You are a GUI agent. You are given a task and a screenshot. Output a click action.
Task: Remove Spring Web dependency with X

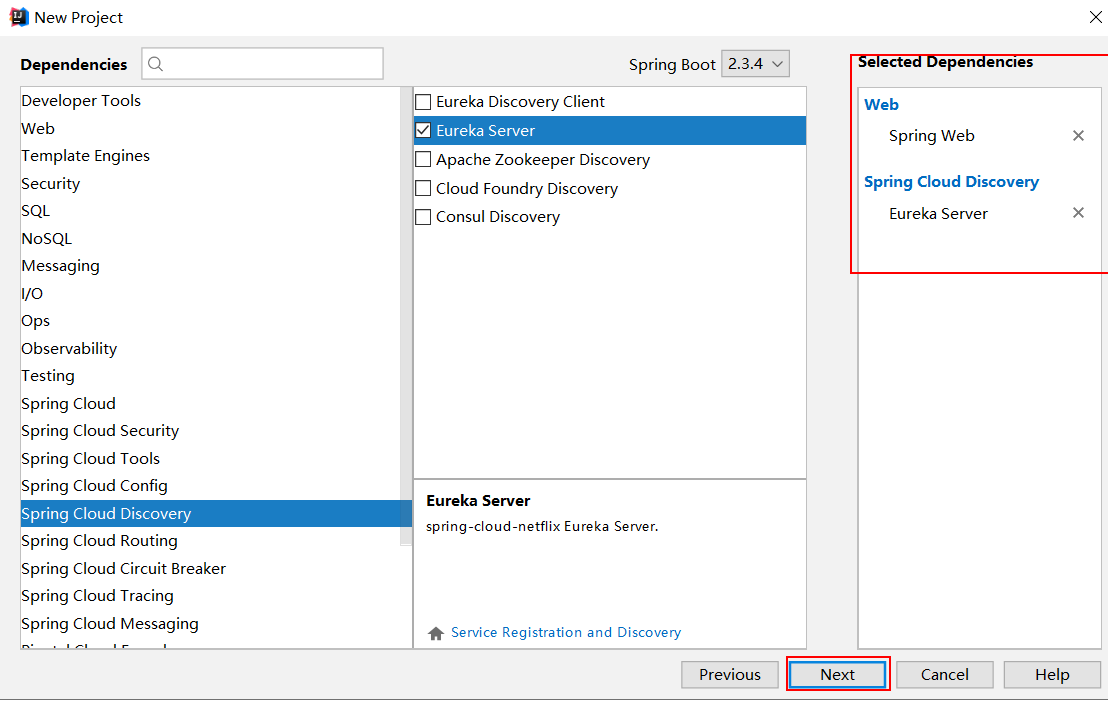pos(1078,136)
